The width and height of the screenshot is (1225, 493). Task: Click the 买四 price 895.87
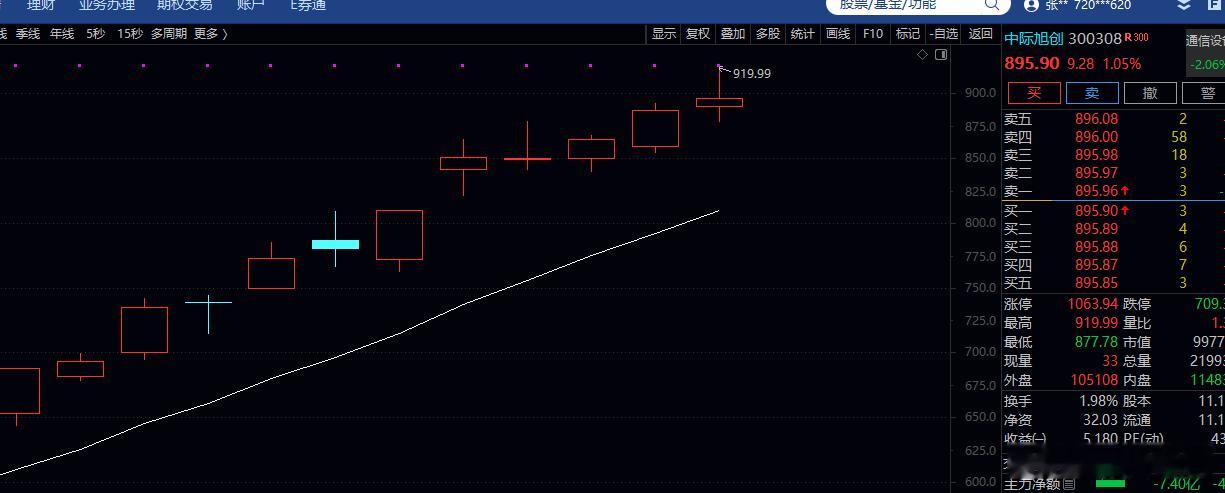click(x=1096, y=265)
